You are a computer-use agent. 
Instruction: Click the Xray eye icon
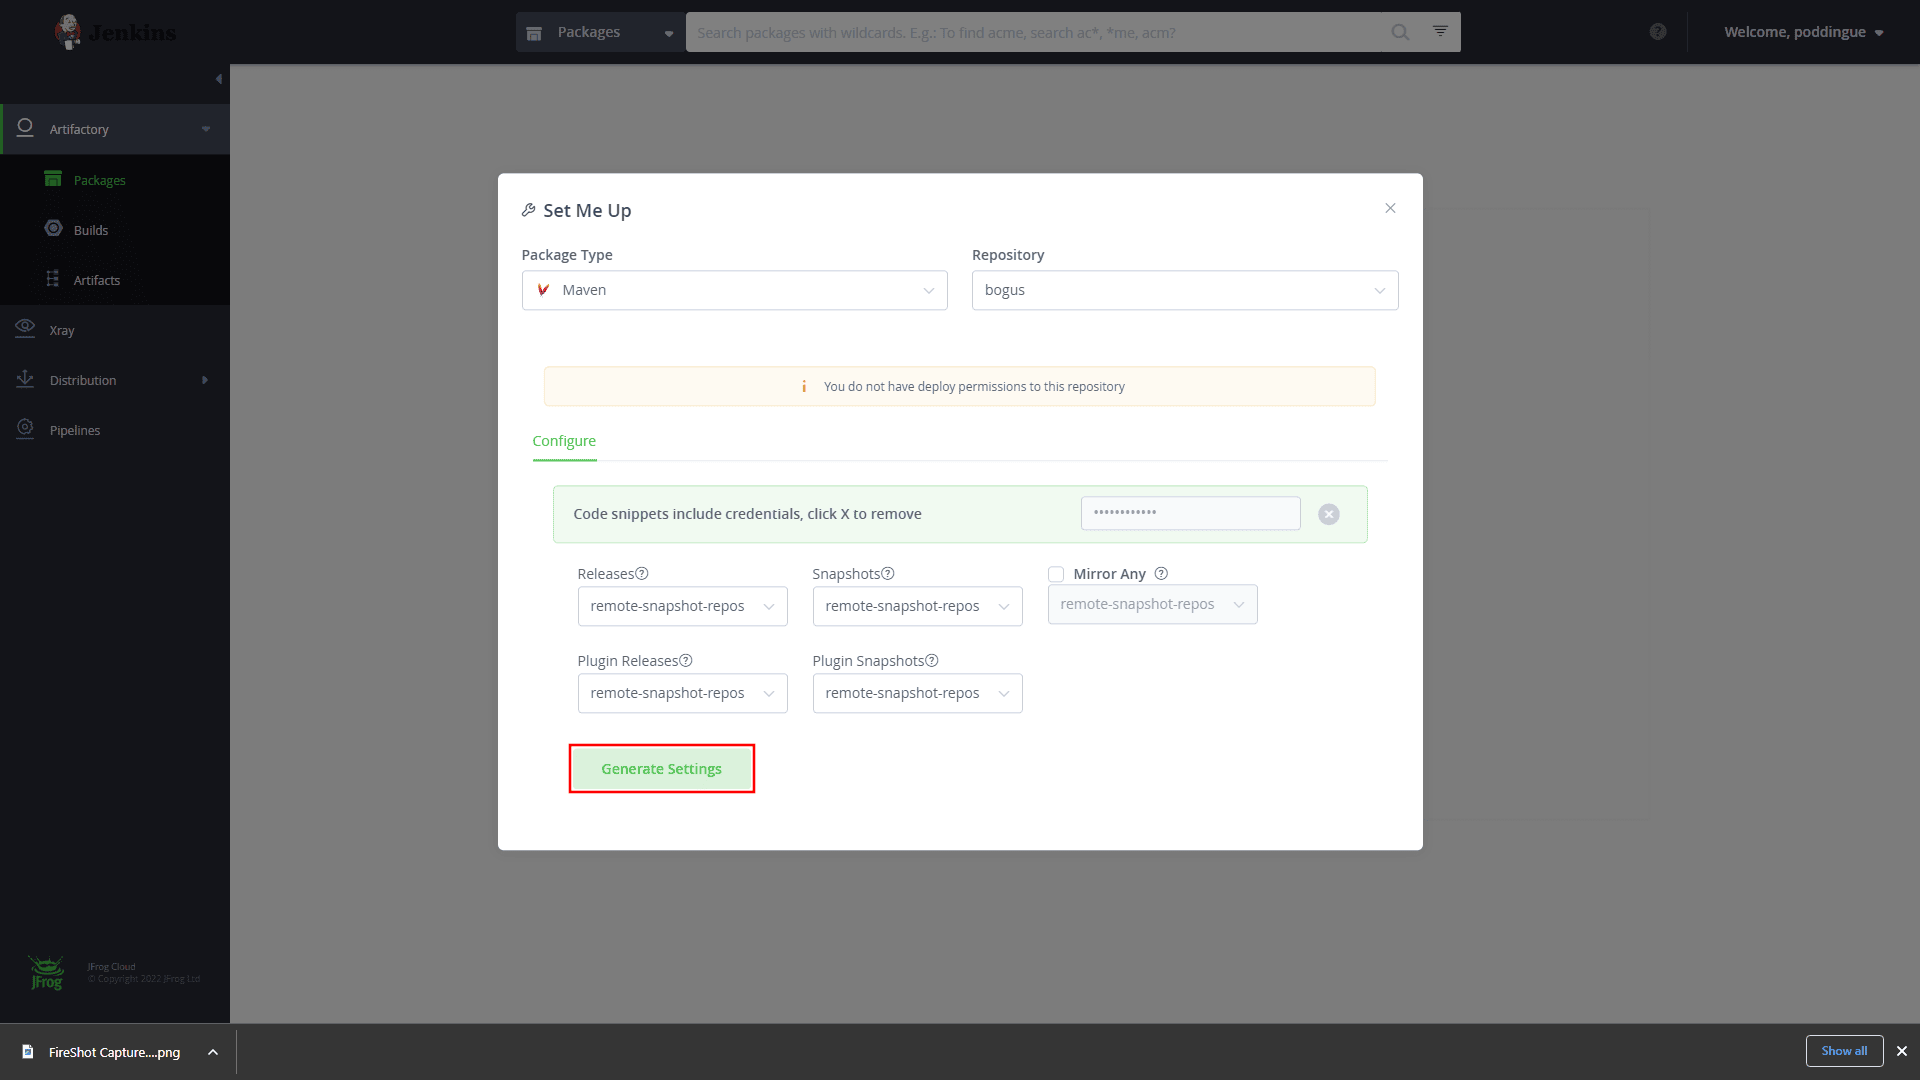click(x=26, y=328)
